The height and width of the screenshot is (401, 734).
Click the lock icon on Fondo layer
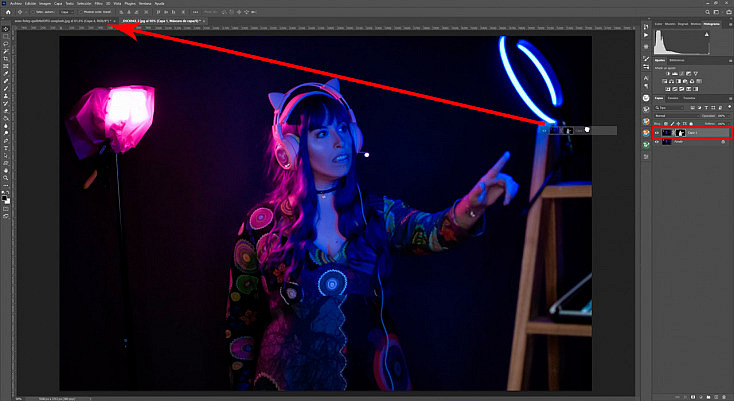coord(723,141)
